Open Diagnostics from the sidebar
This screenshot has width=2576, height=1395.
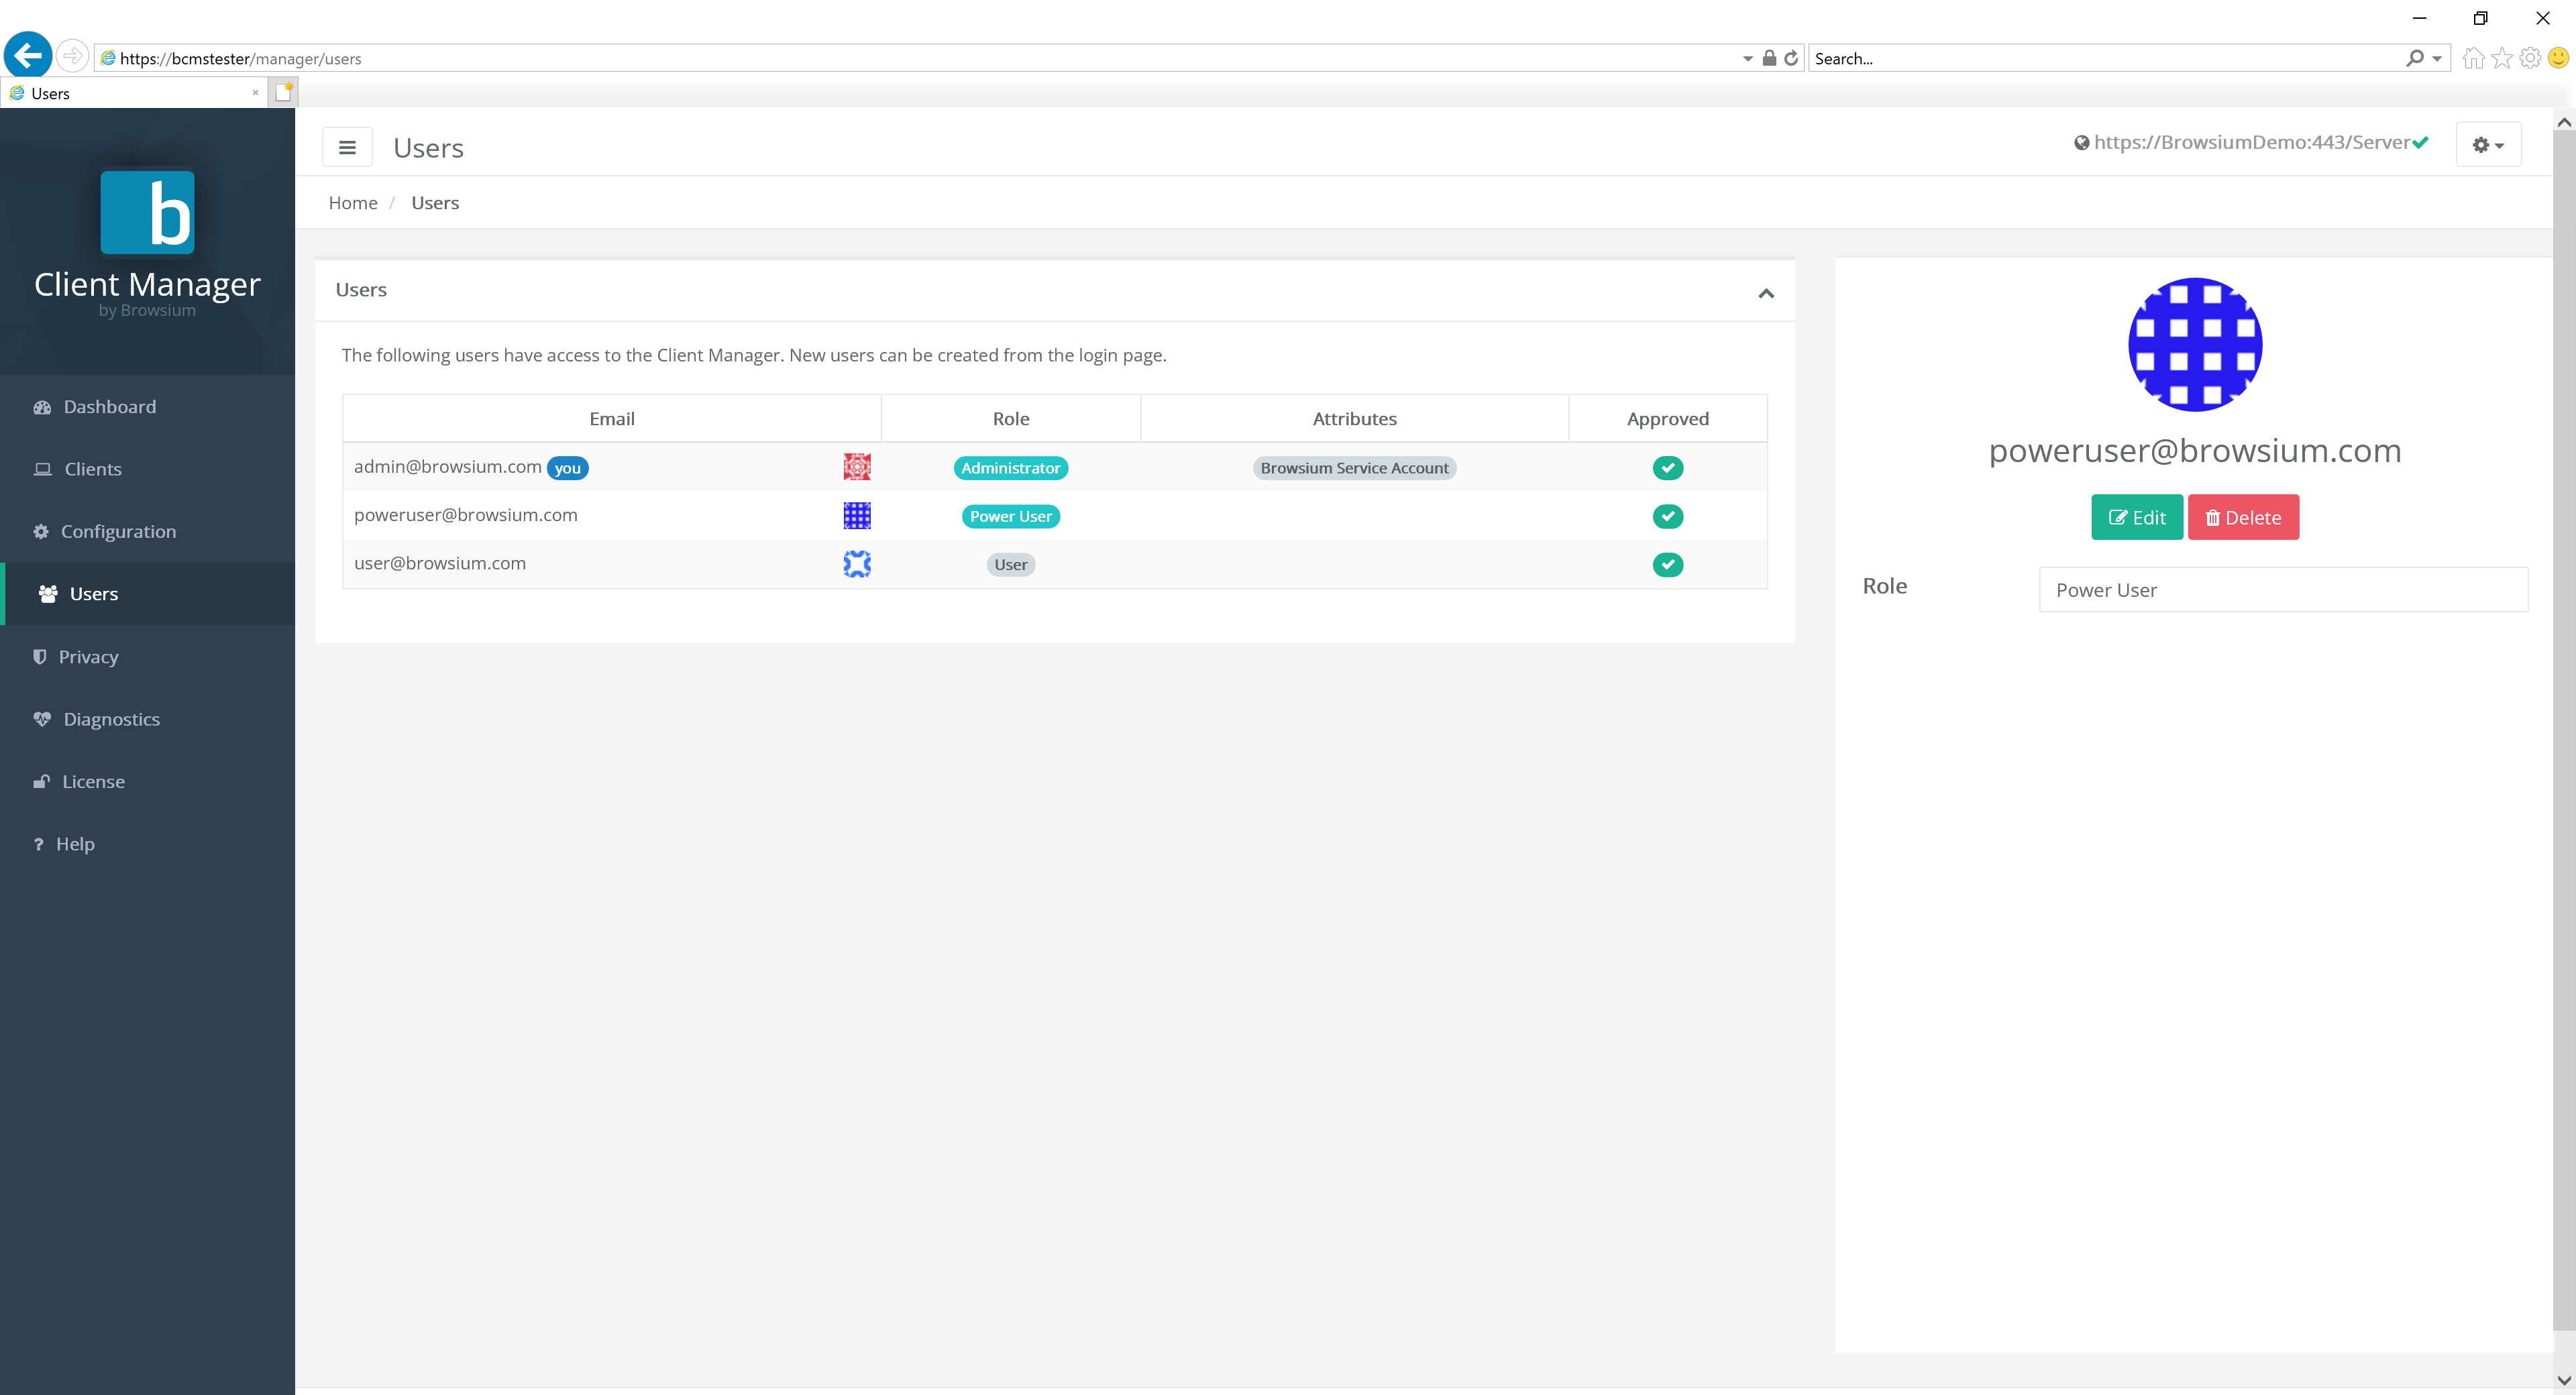[111, 719]
